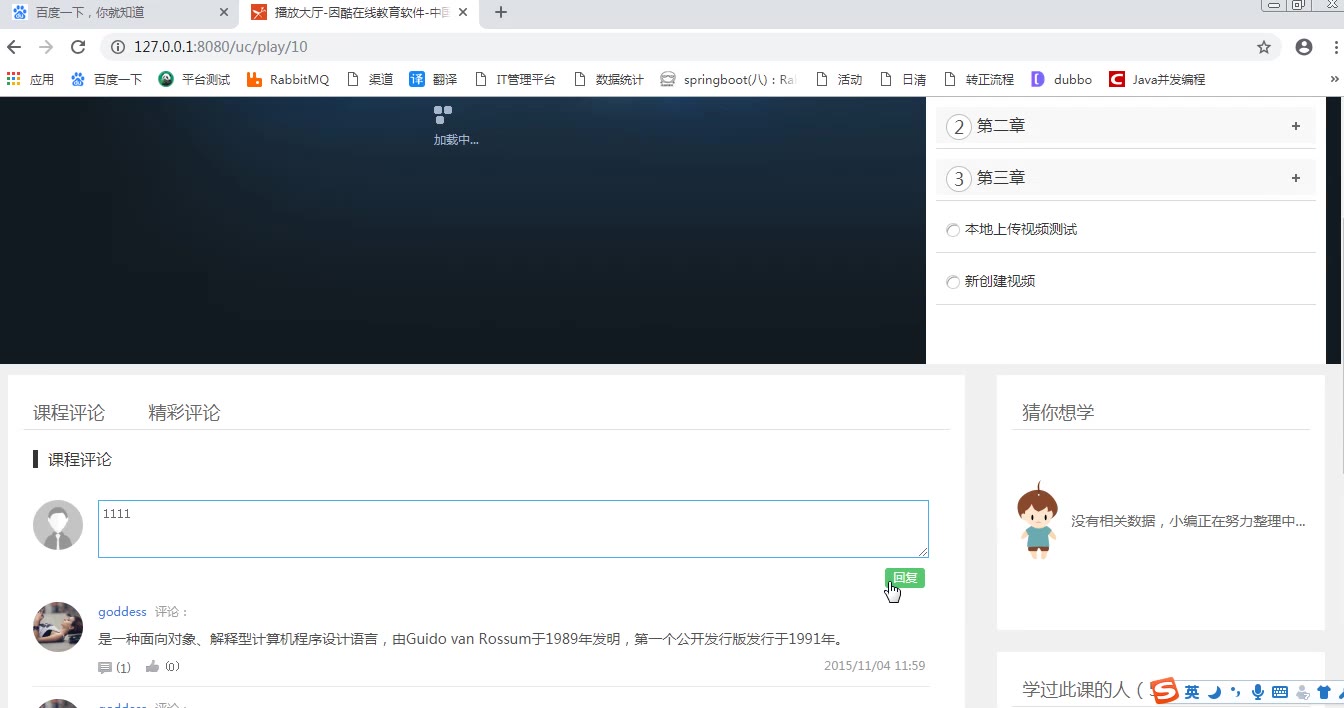Image resolution: width=1344 pixels, height=708 pixels.
Task: Open Sogou user account icon
Action: tap(1302, 692)
